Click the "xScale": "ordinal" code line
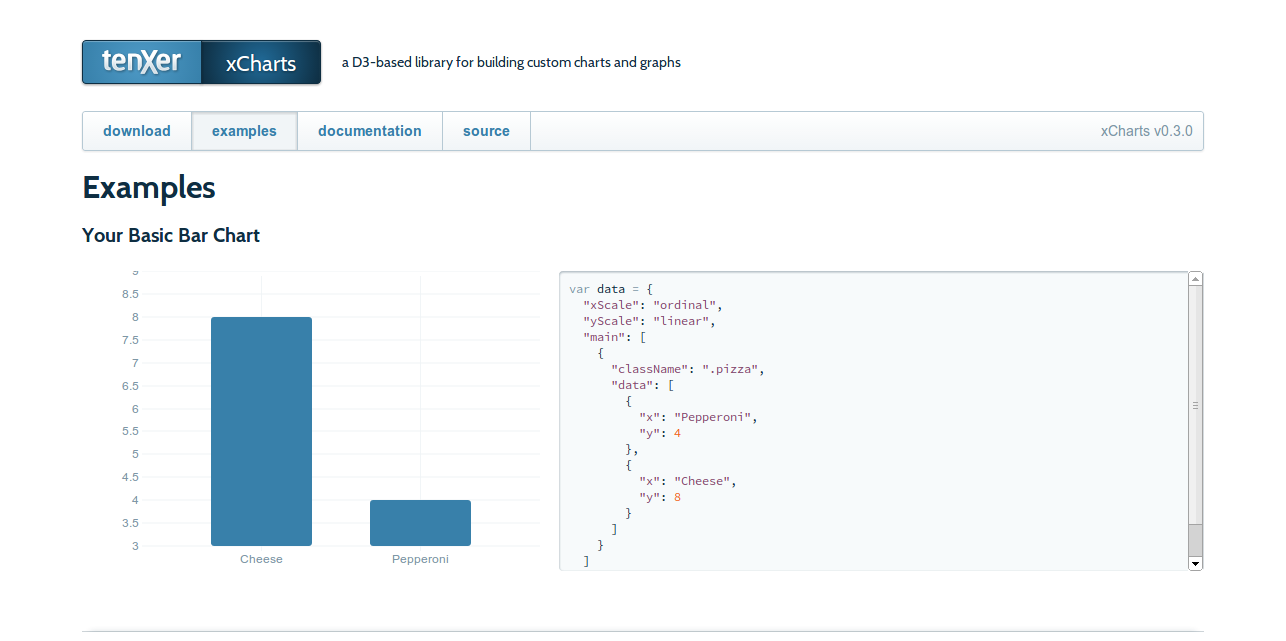 tap(652, 305)
